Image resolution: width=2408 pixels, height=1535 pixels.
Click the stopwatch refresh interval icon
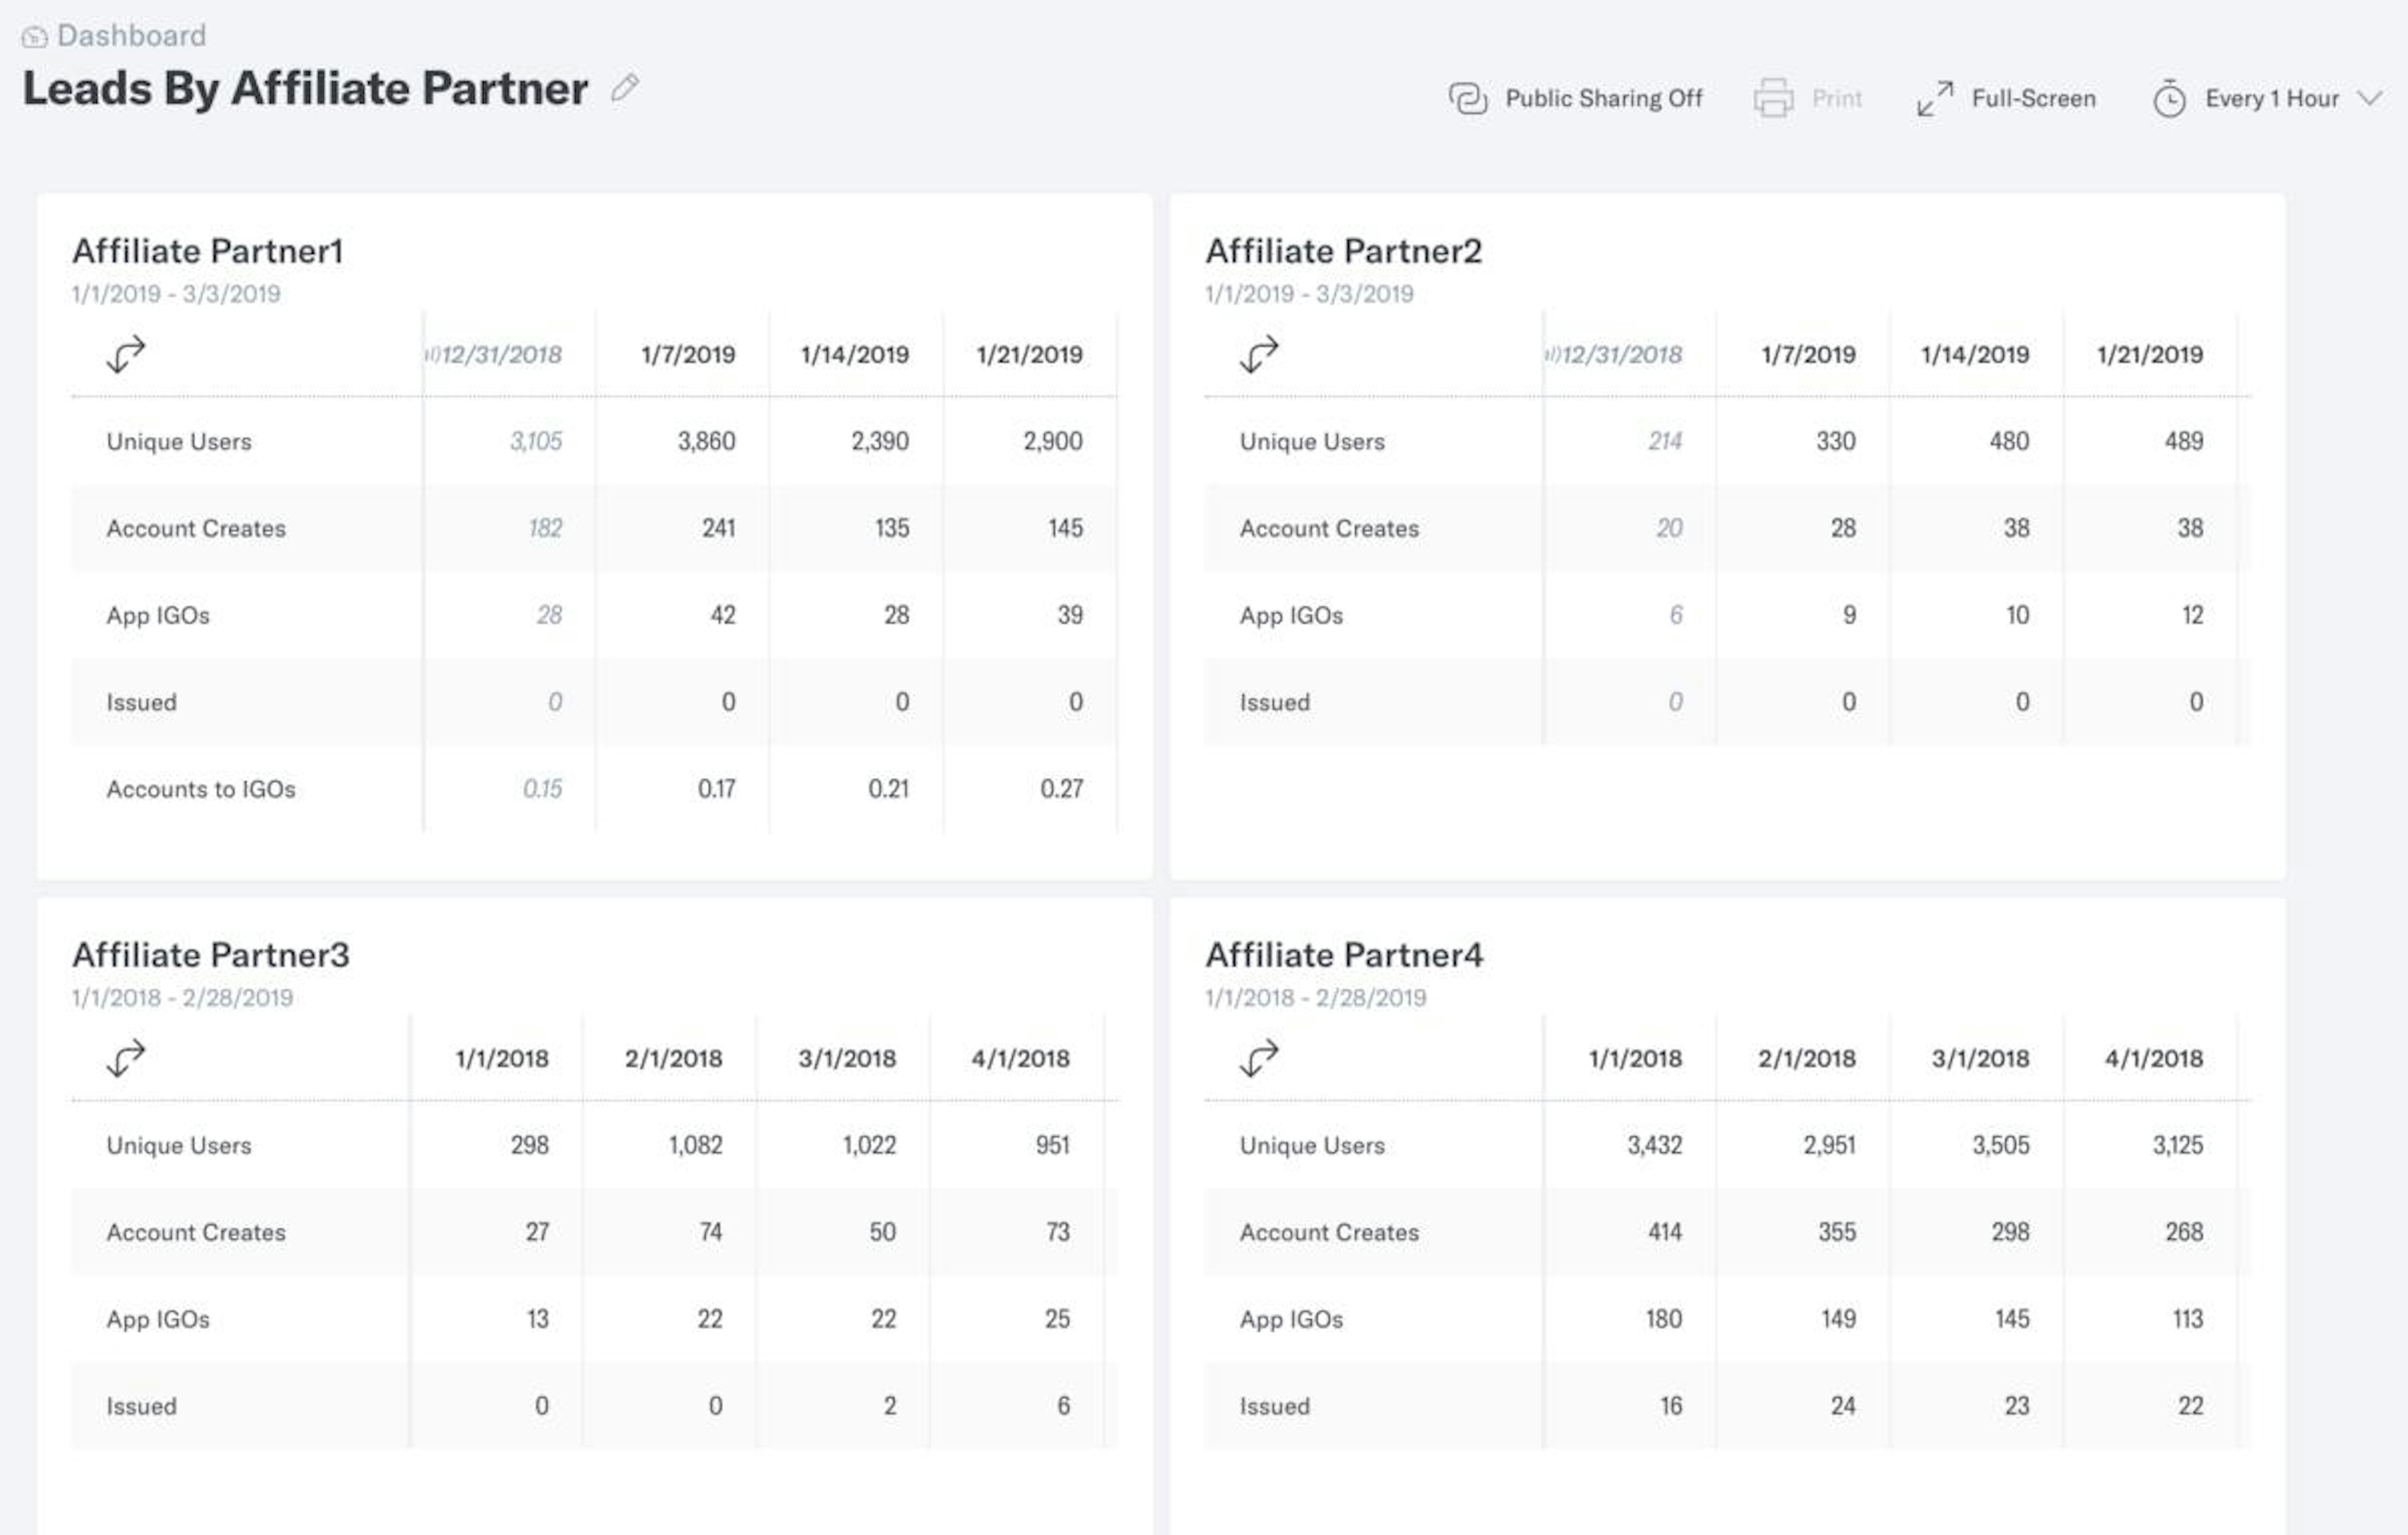2168,98
